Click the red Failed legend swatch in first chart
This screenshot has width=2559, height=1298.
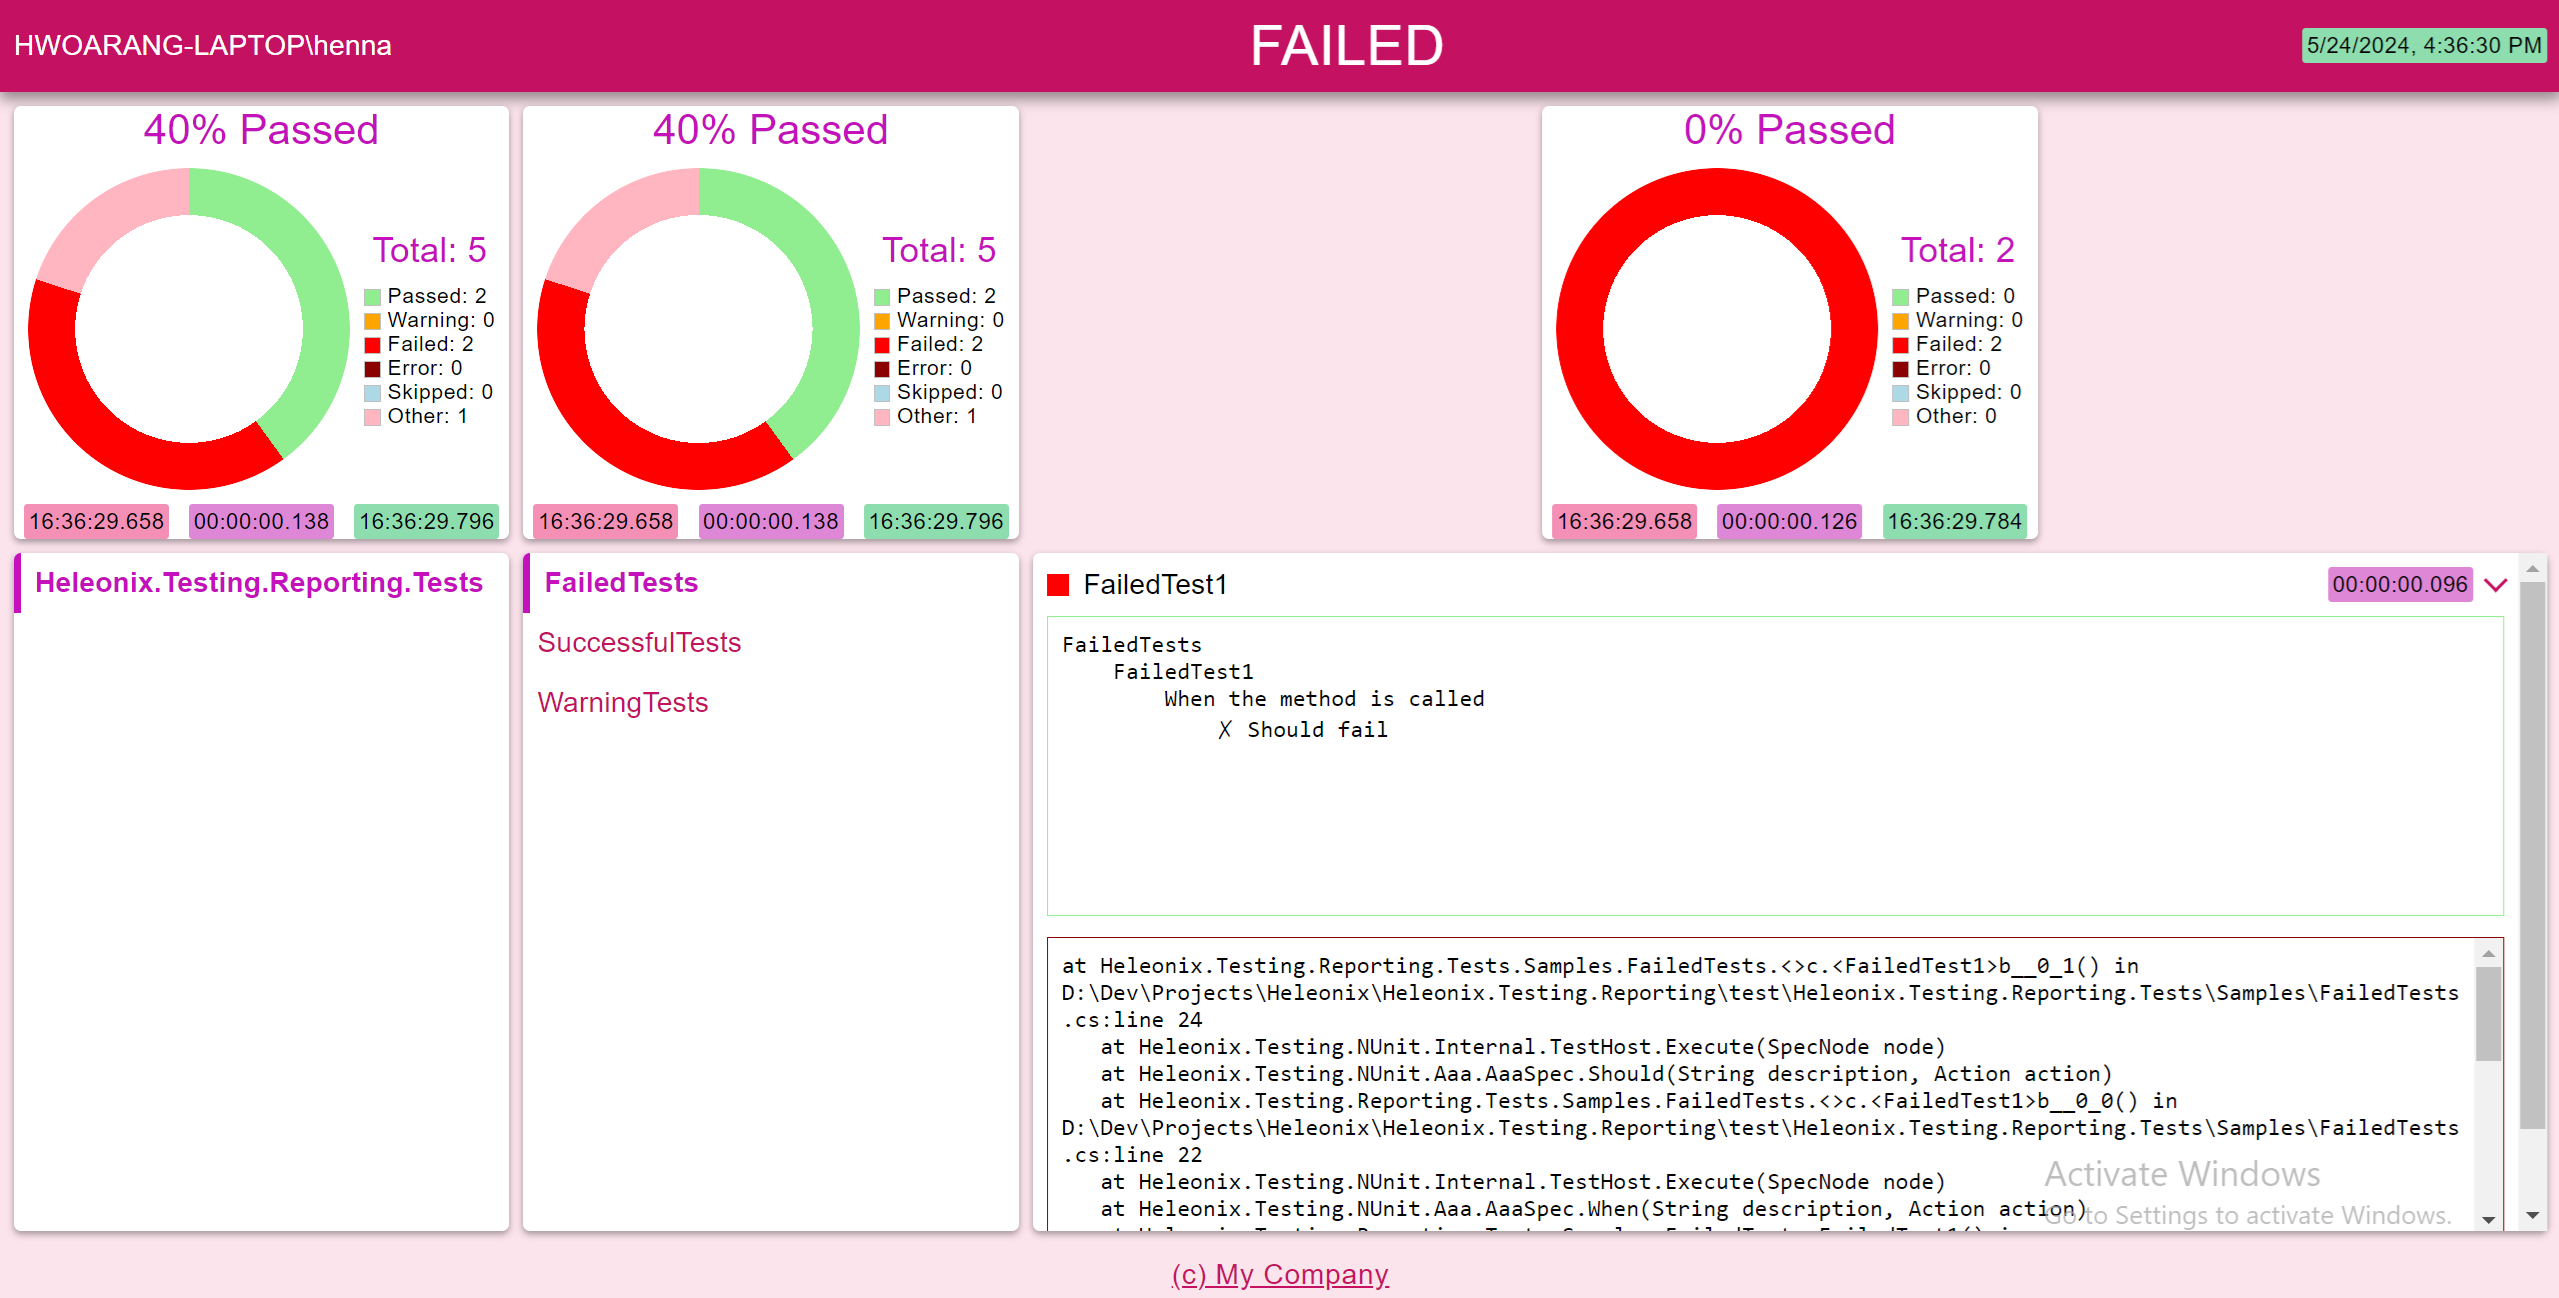[373, 345]
